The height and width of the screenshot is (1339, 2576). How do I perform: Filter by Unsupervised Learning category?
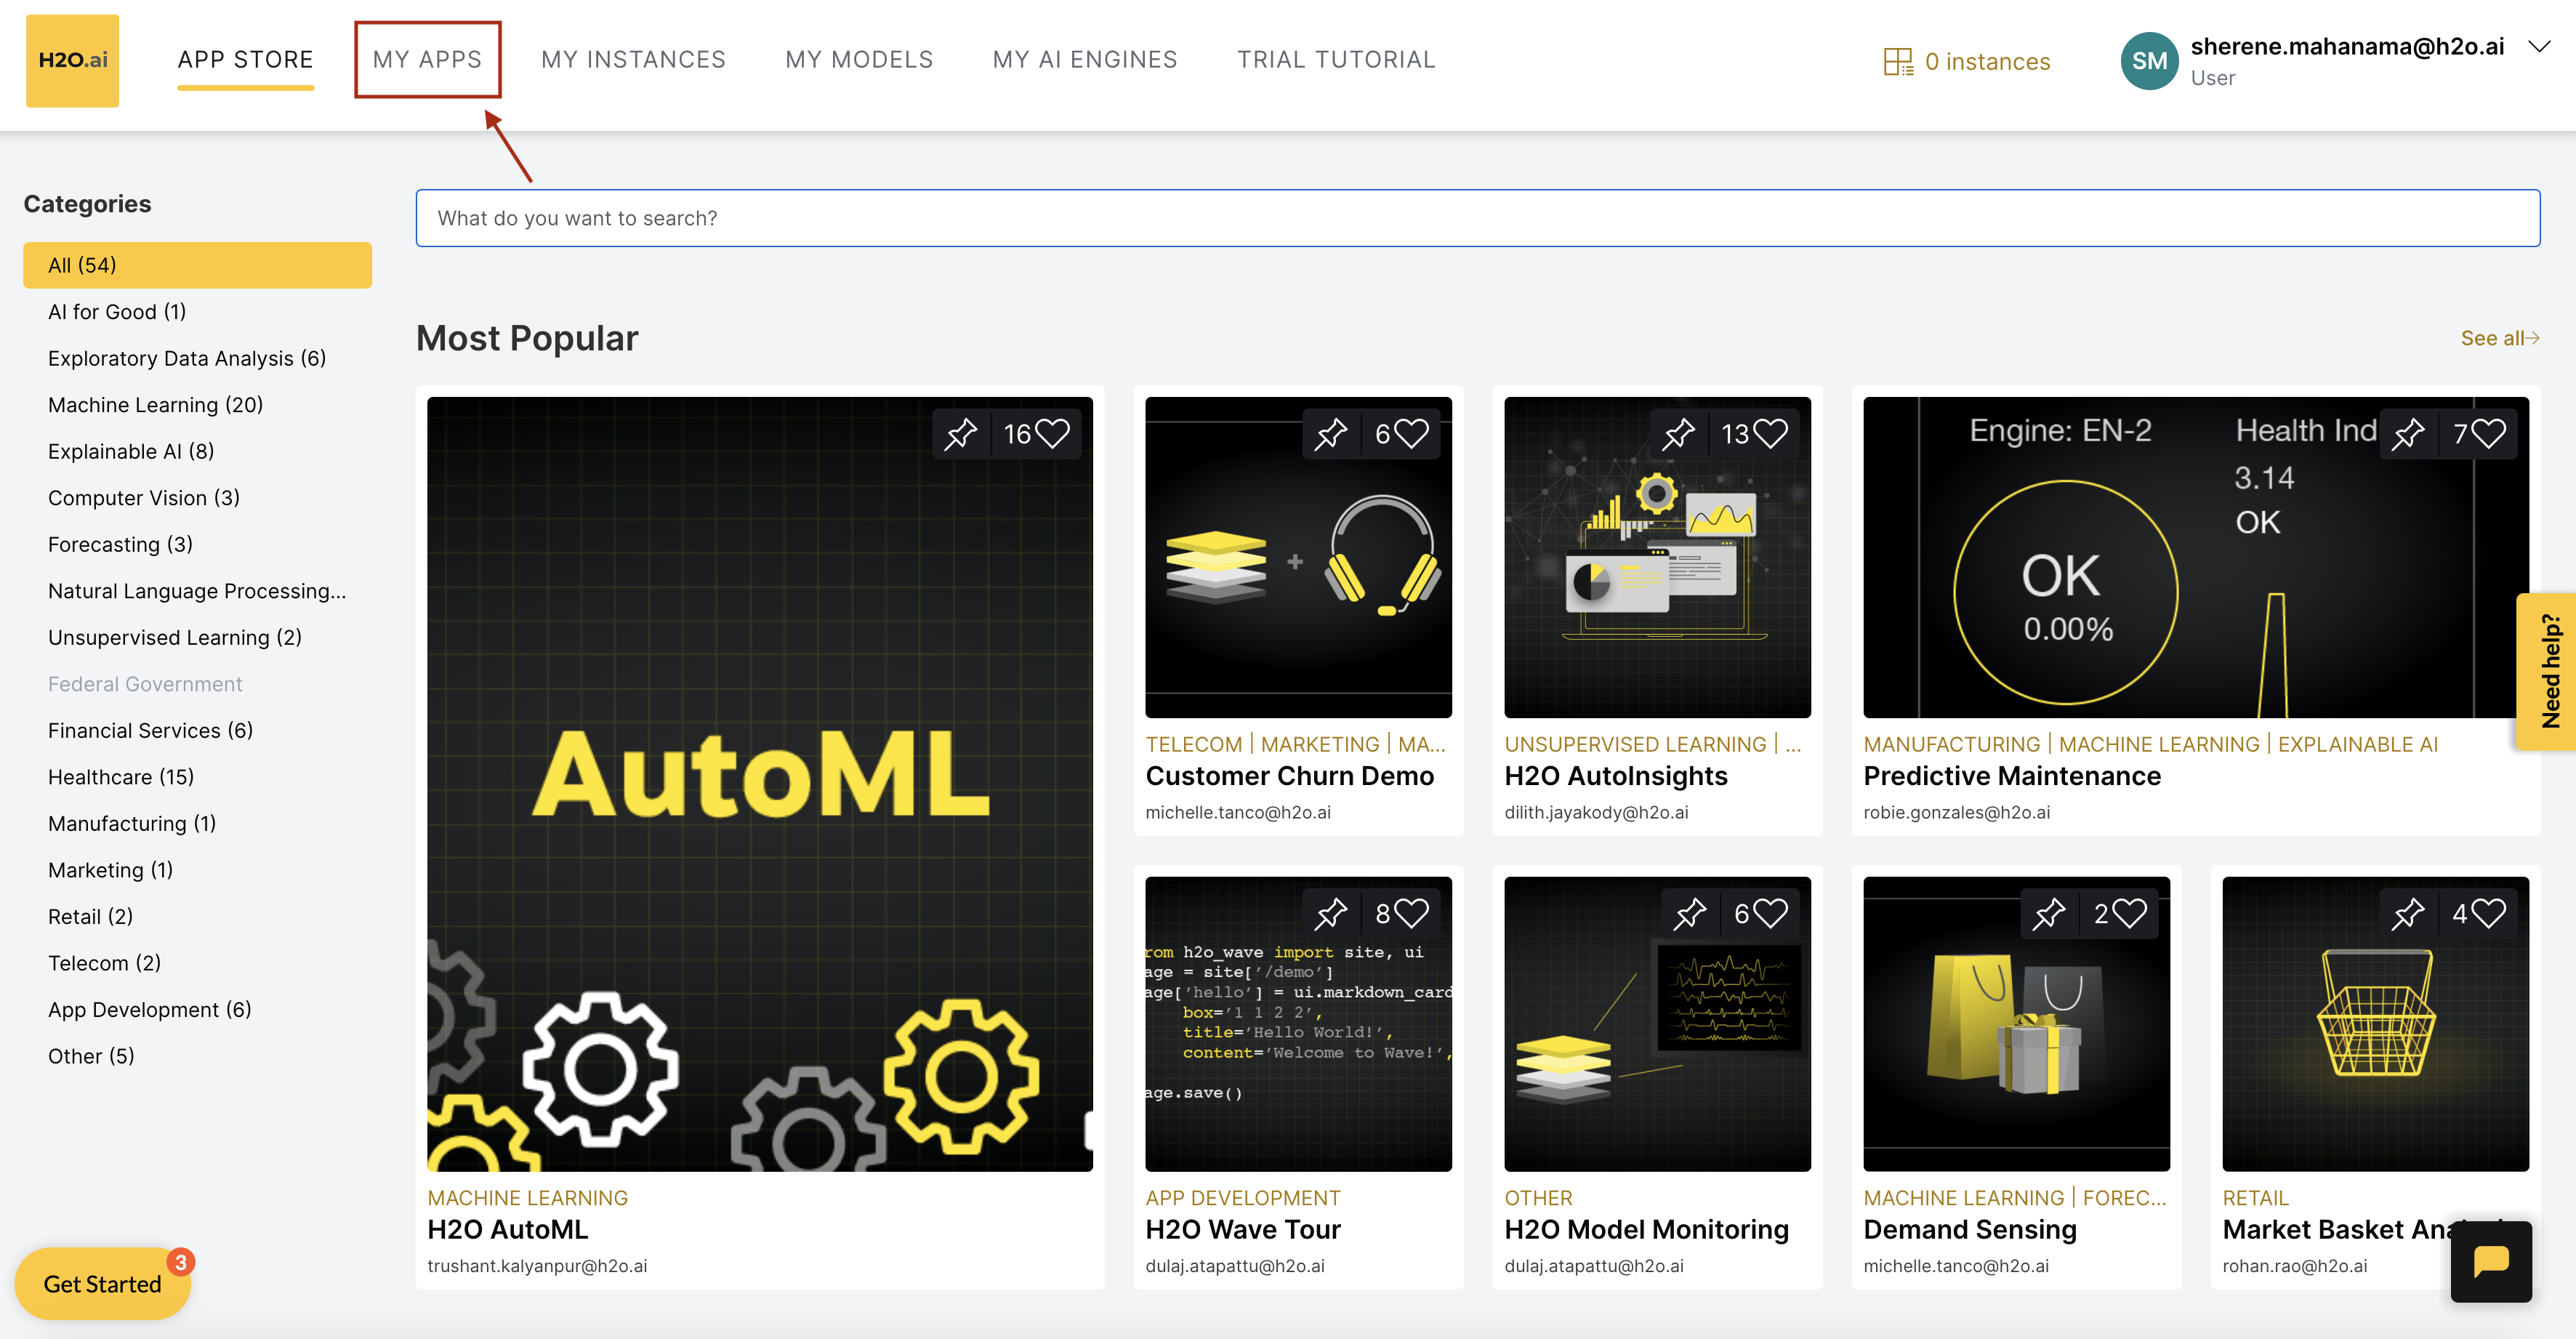coord(174,637)
